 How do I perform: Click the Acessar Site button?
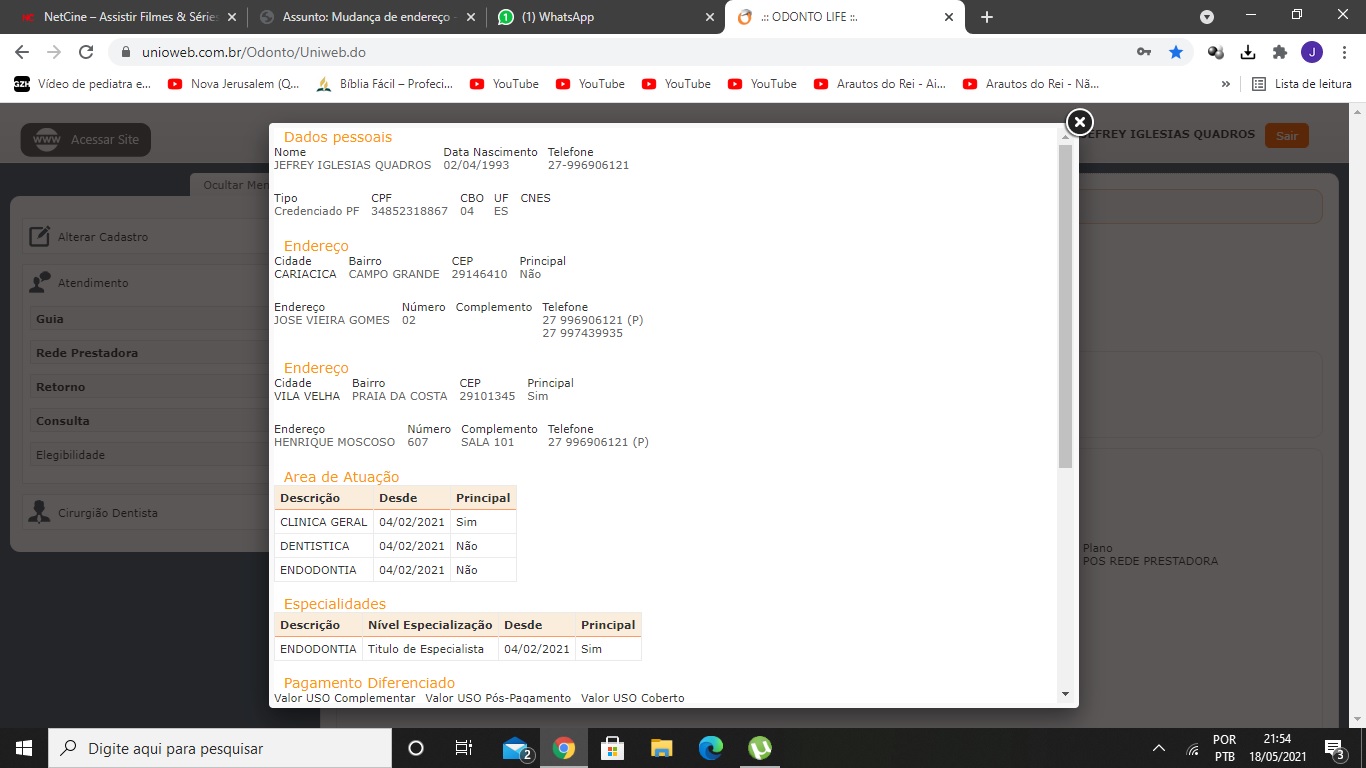[86, 140]
